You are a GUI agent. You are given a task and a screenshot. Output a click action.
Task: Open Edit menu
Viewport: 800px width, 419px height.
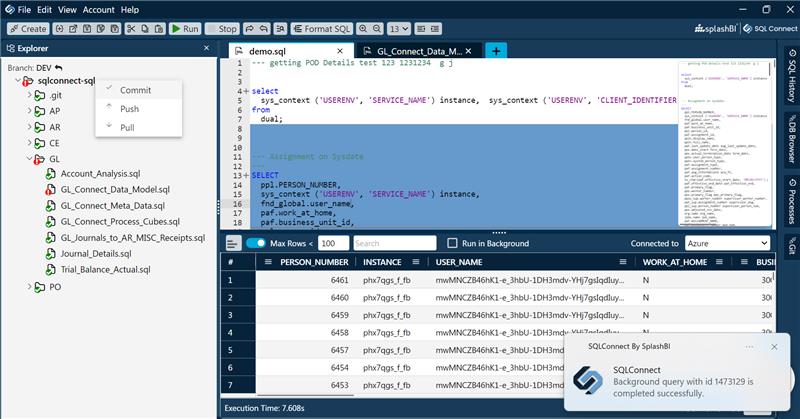(44, 10)
